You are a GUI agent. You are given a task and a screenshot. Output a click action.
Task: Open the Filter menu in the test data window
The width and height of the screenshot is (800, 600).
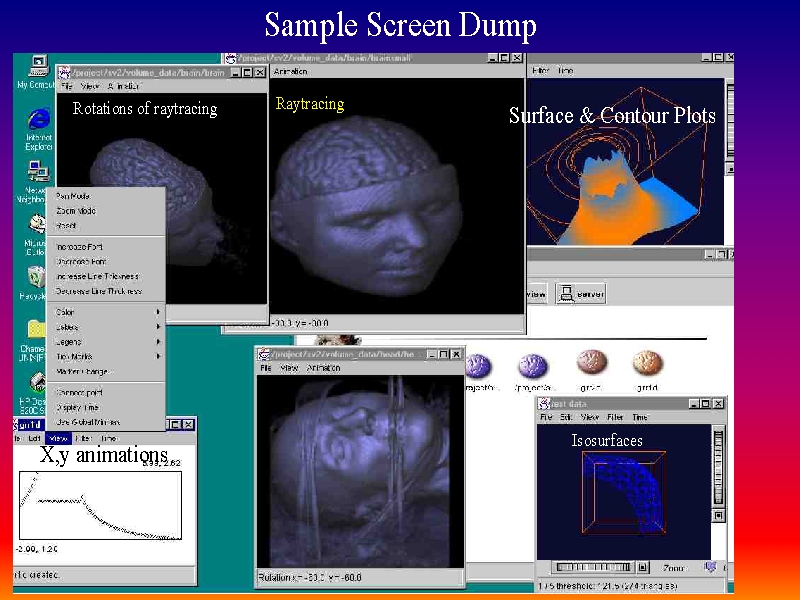coord(615,417)
